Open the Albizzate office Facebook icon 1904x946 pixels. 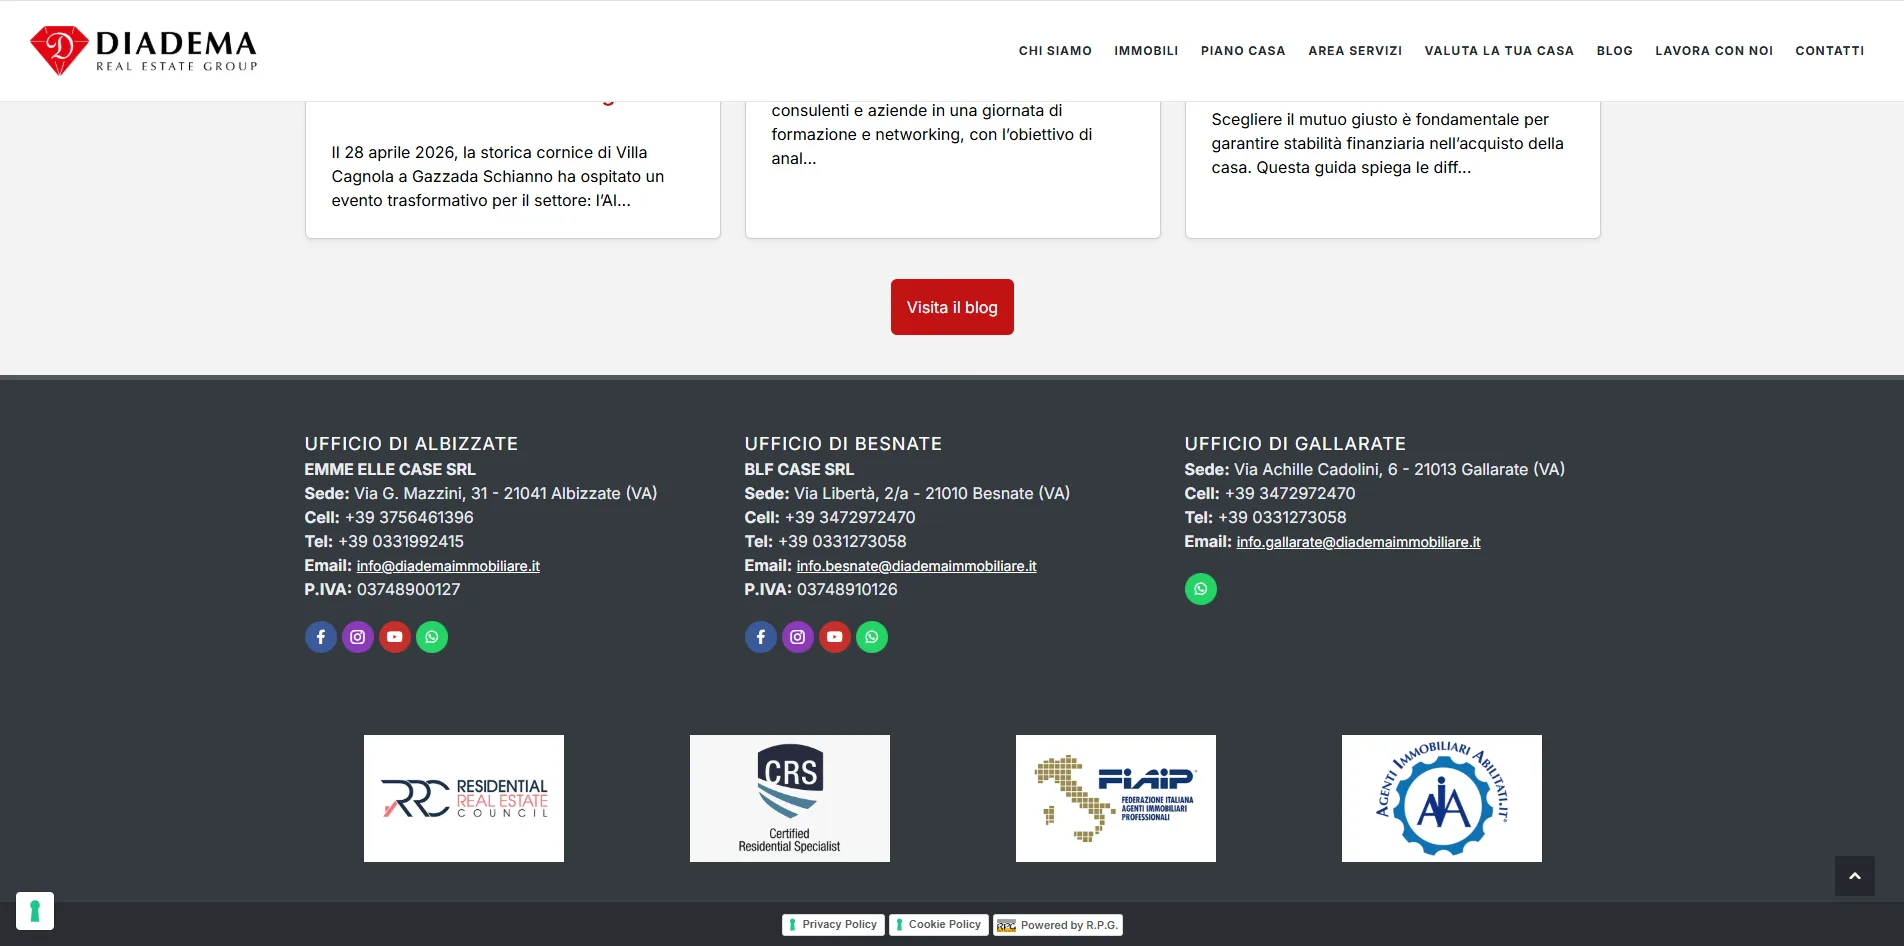click(321, 637)
